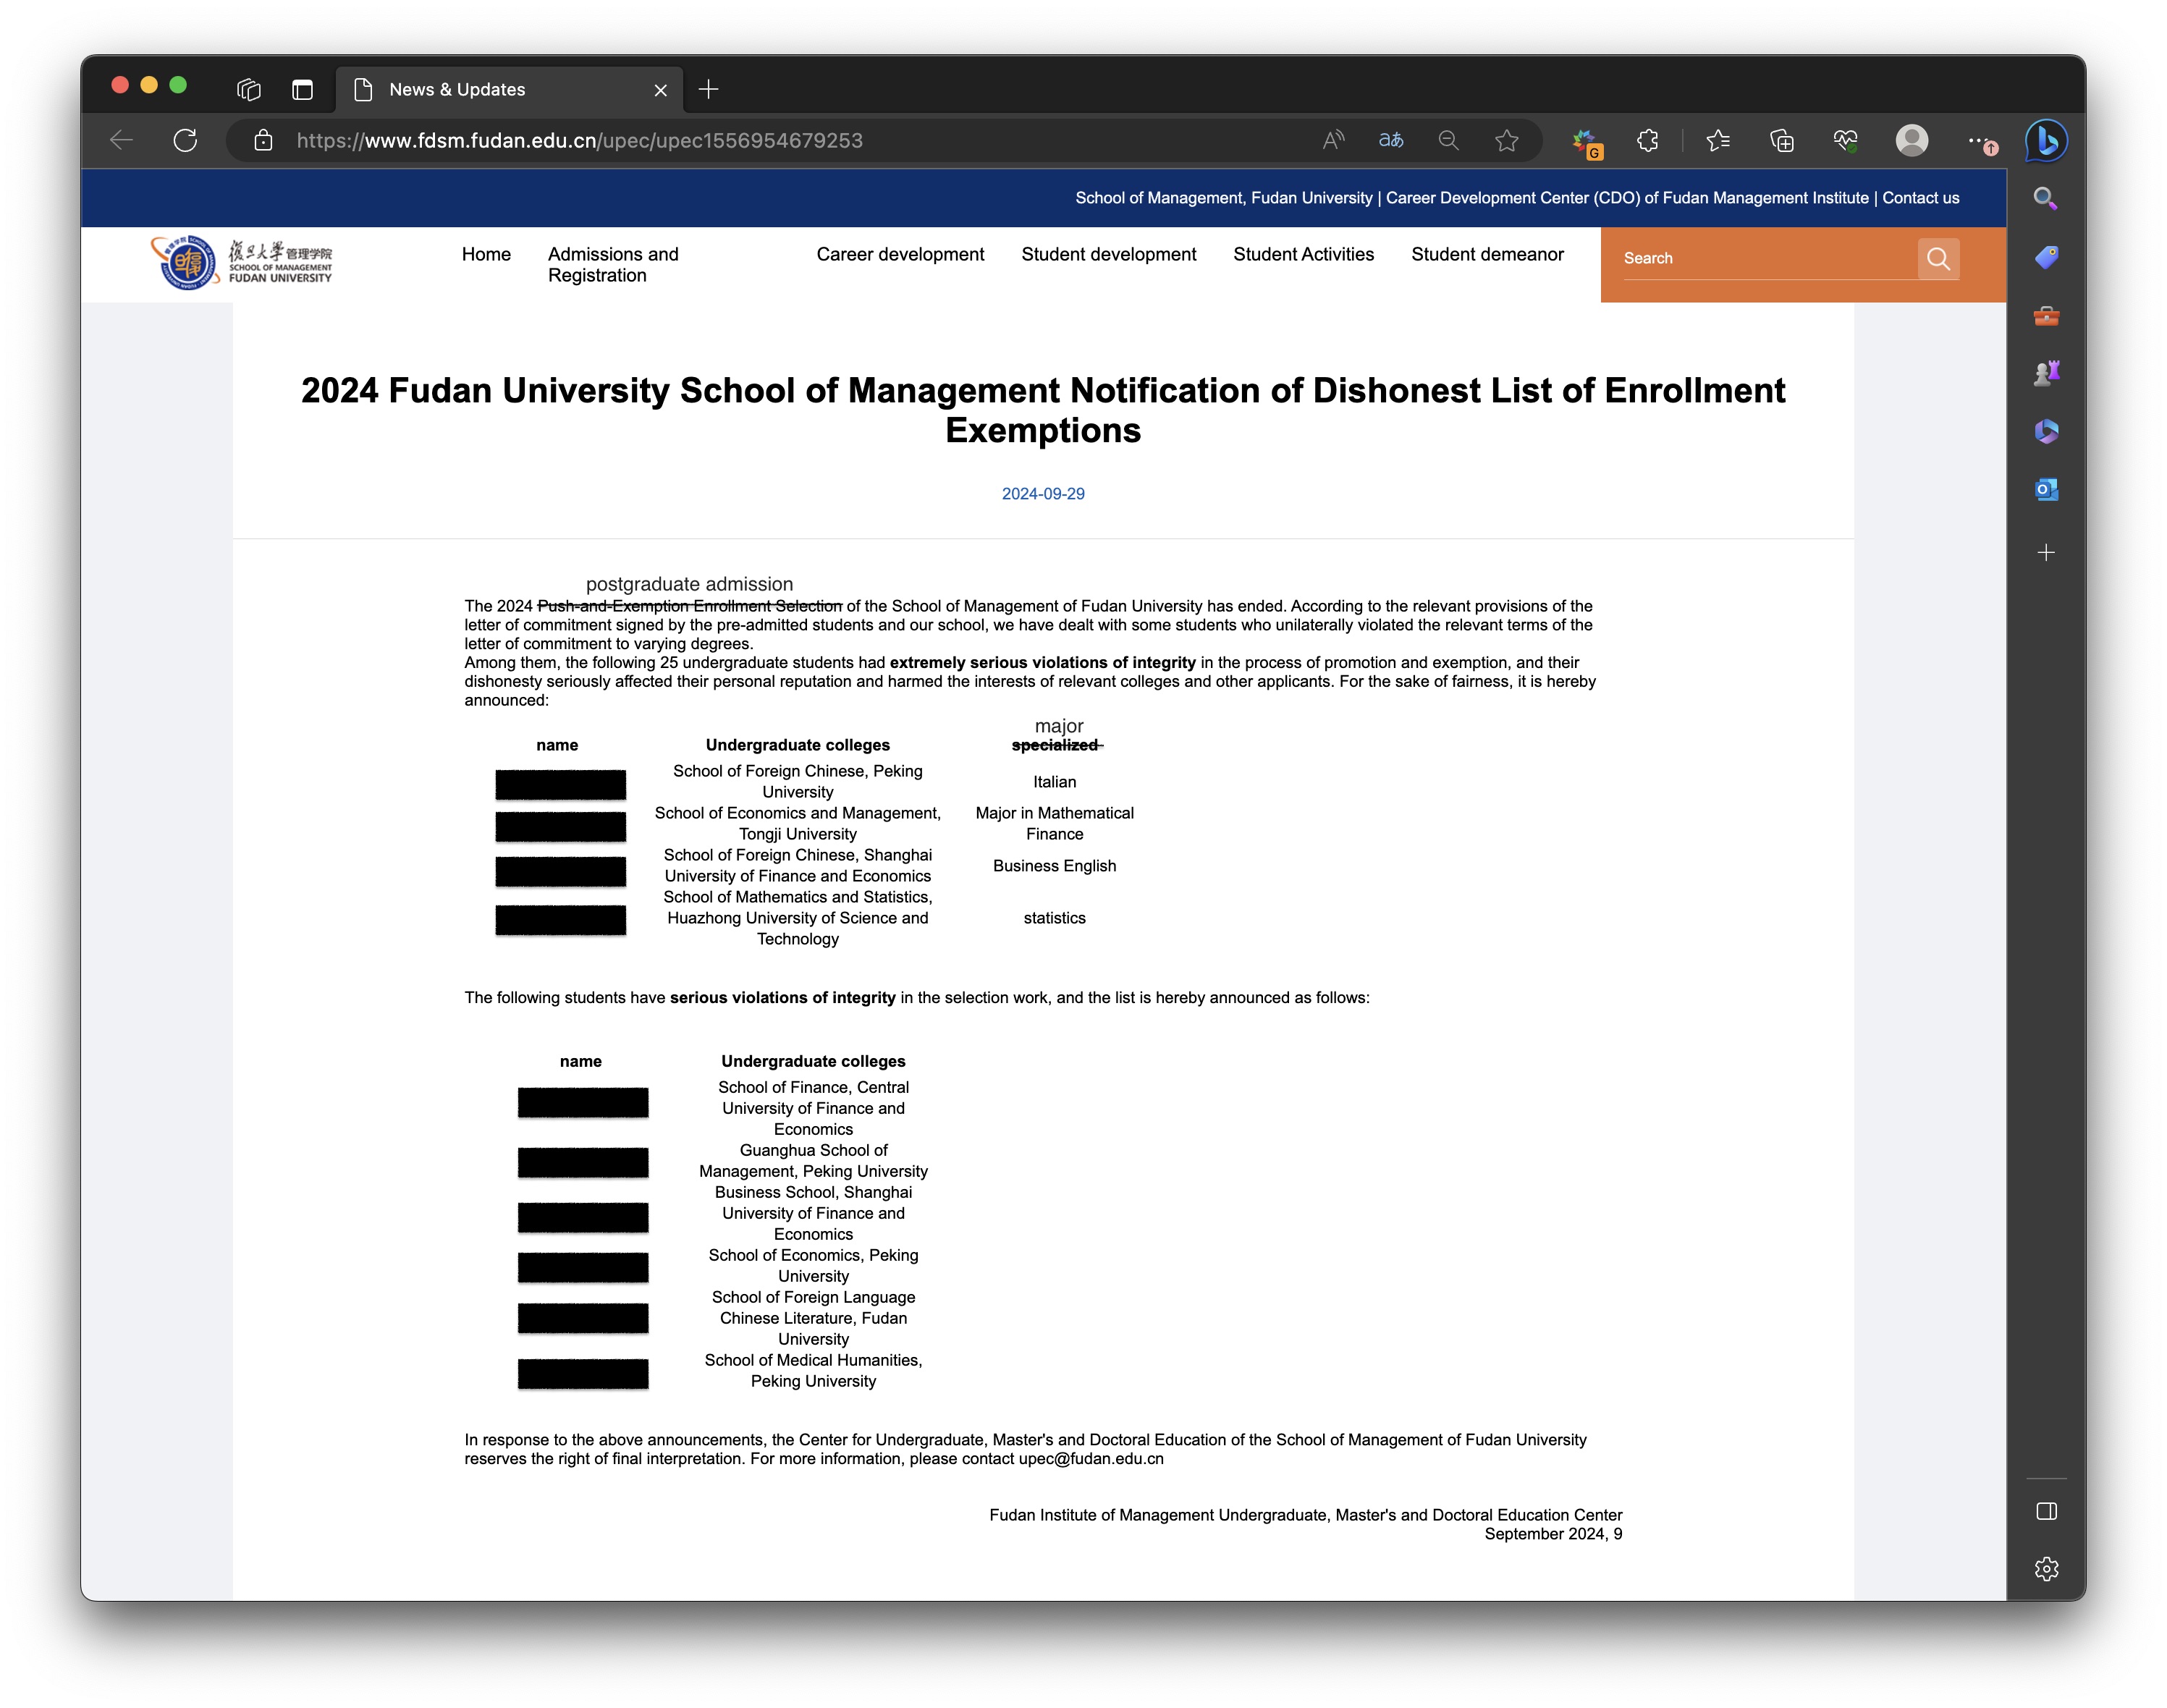Open the translate page icon
The image size is (2167, 1708).
point(1390,141)
